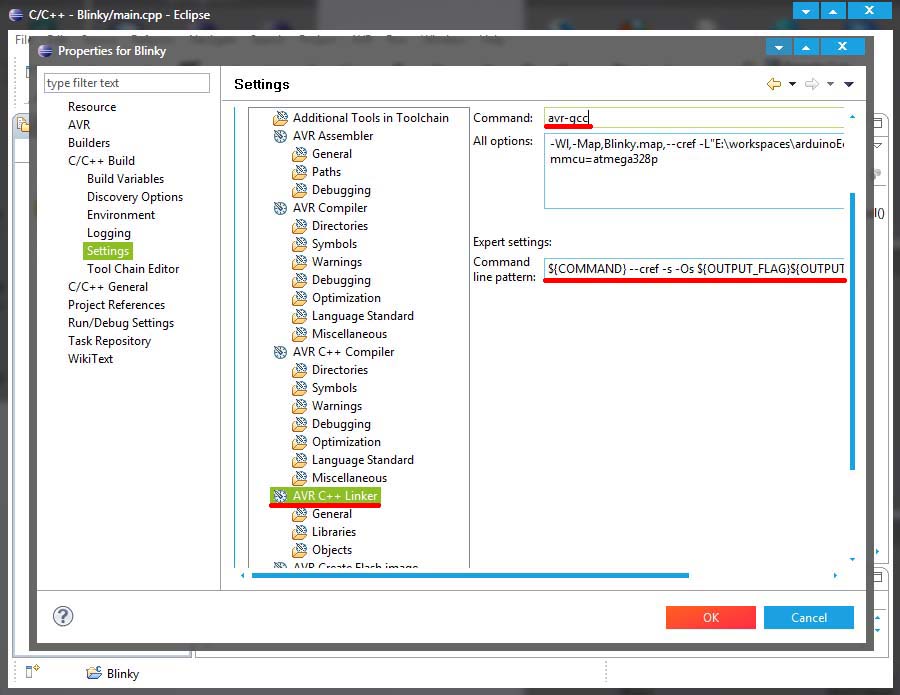Click the Additional Tools in Toolchain icon
Image resolution: width=900 pixels, height=695 pixels.
280,118
